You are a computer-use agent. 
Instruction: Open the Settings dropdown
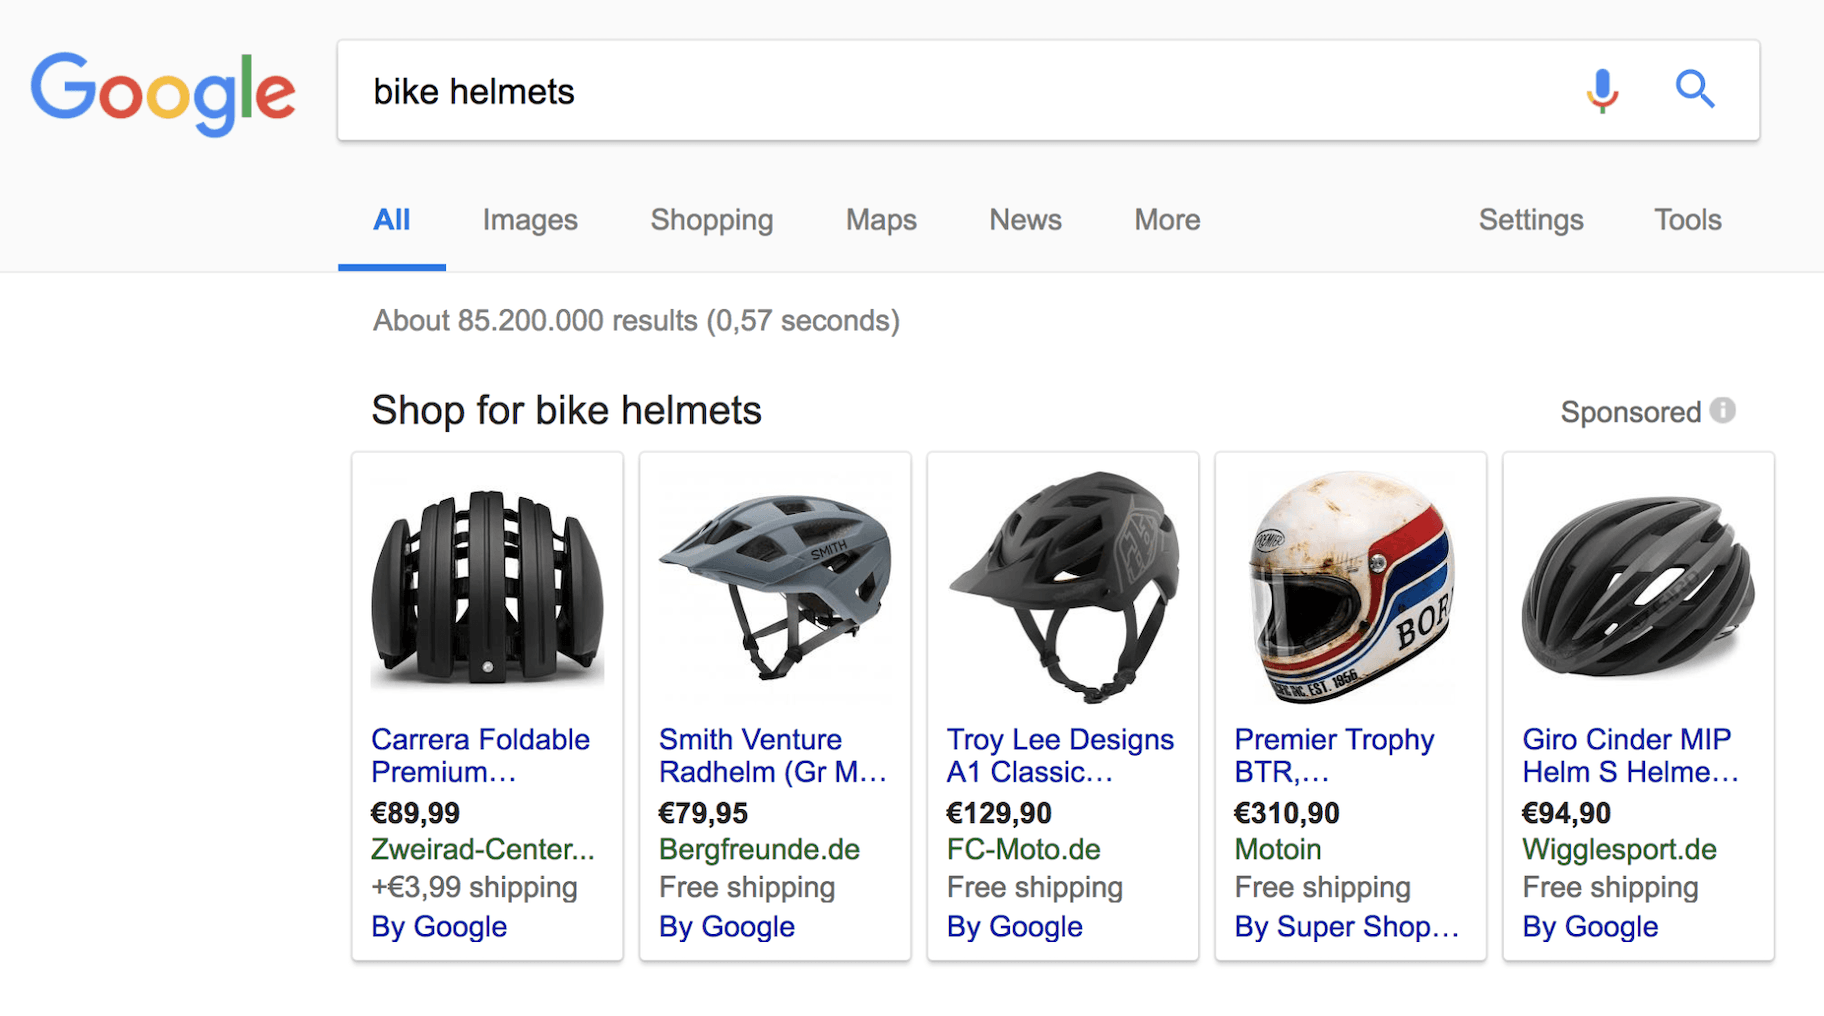coord(1530,220)
